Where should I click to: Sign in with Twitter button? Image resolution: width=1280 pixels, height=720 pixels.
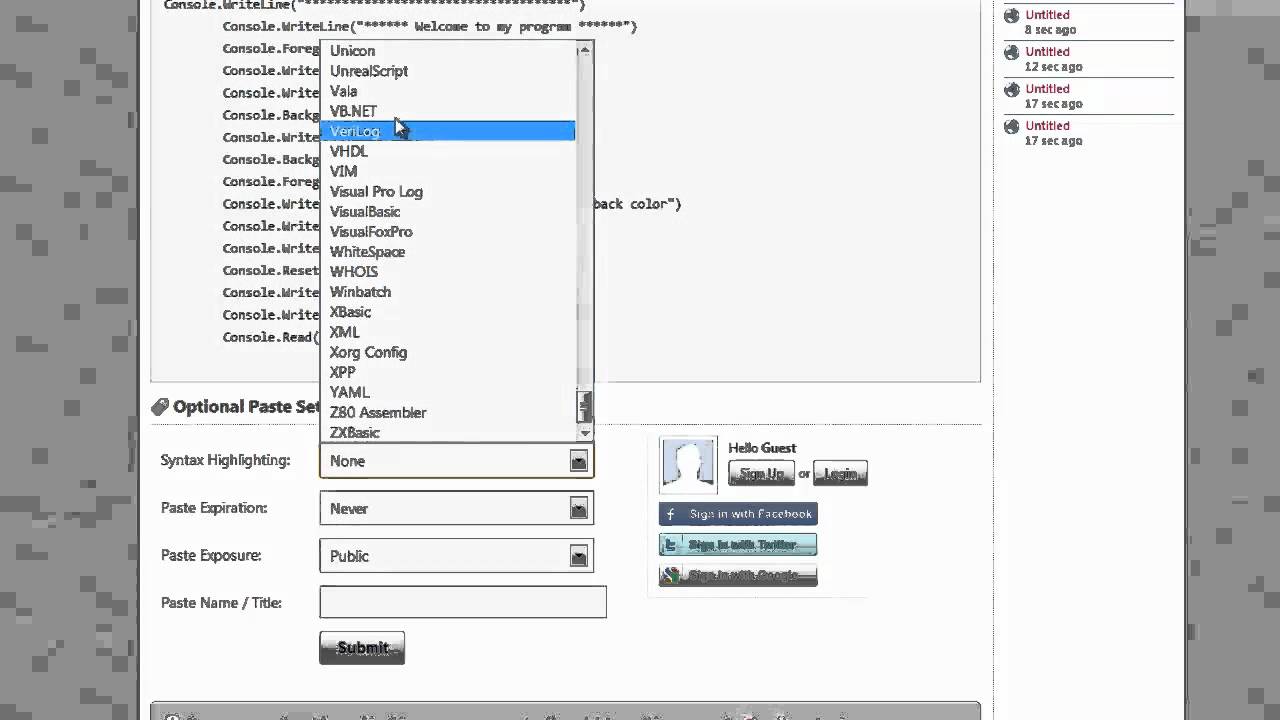click(738, 545)
